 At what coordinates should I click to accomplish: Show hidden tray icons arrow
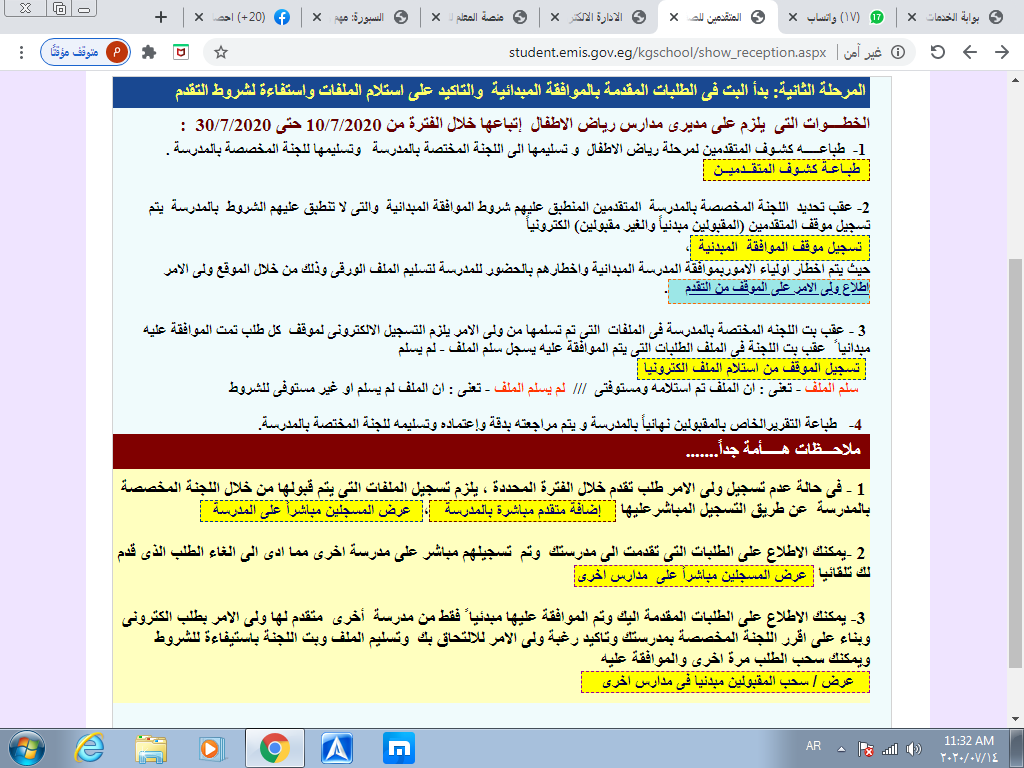point(841,749)
